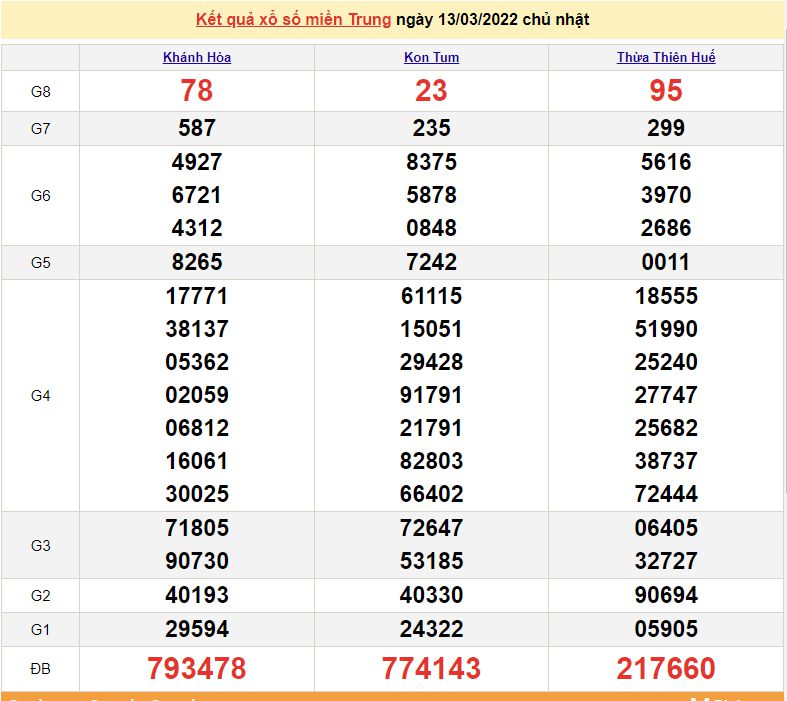787x701 pixels.
Task: Click Khánh Hòa special prize number 793478
Action: (x=197, y=668)
